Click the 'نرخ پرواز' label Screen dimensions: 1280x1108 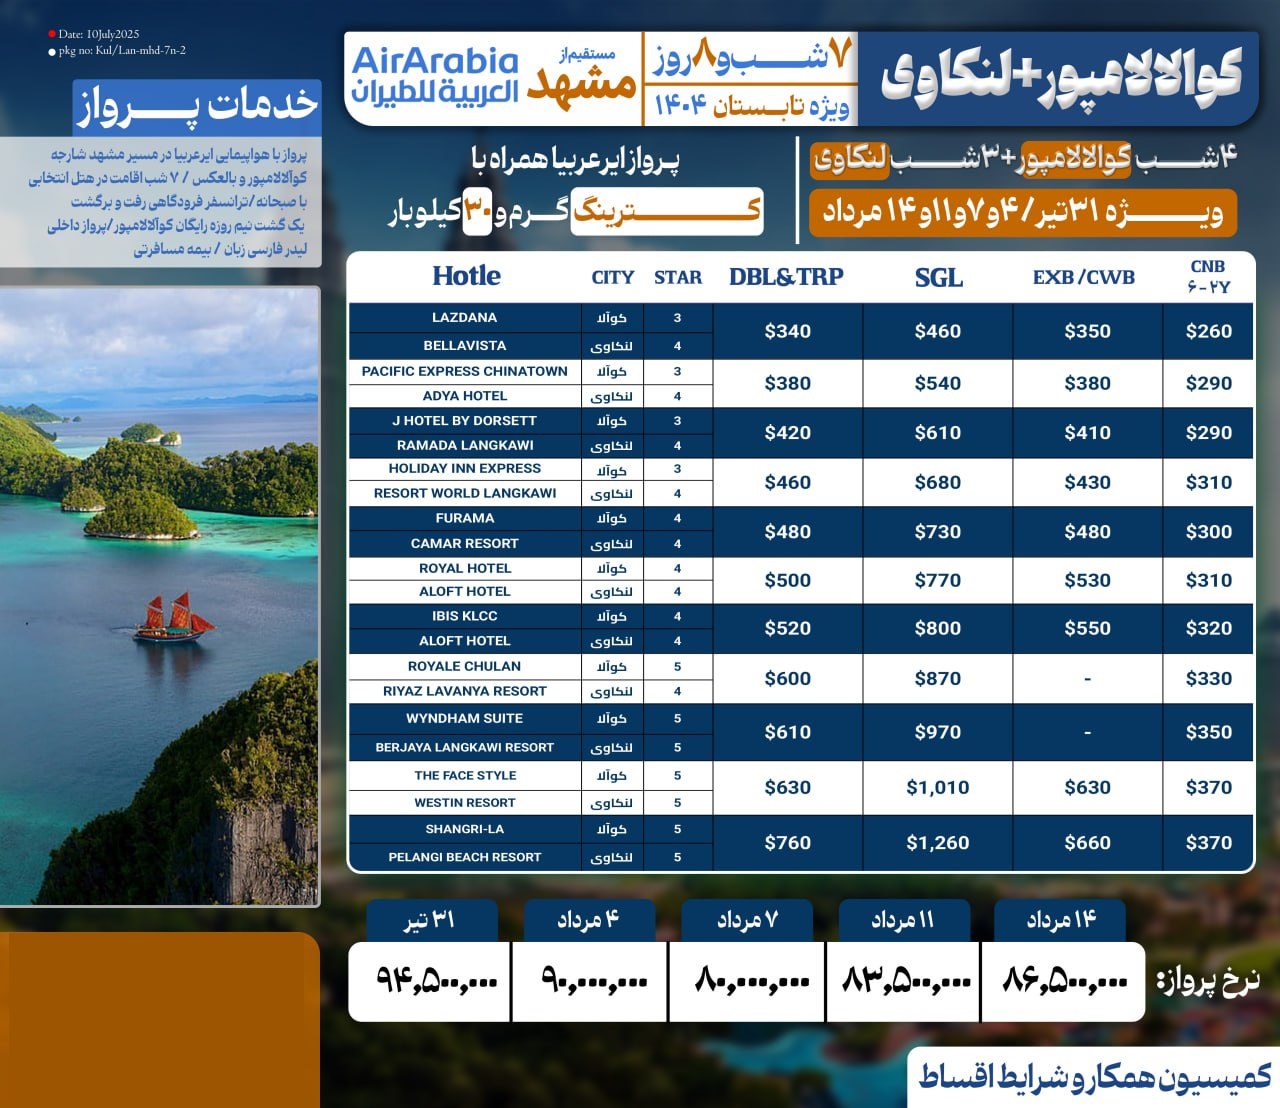[x=1208, y=982]
